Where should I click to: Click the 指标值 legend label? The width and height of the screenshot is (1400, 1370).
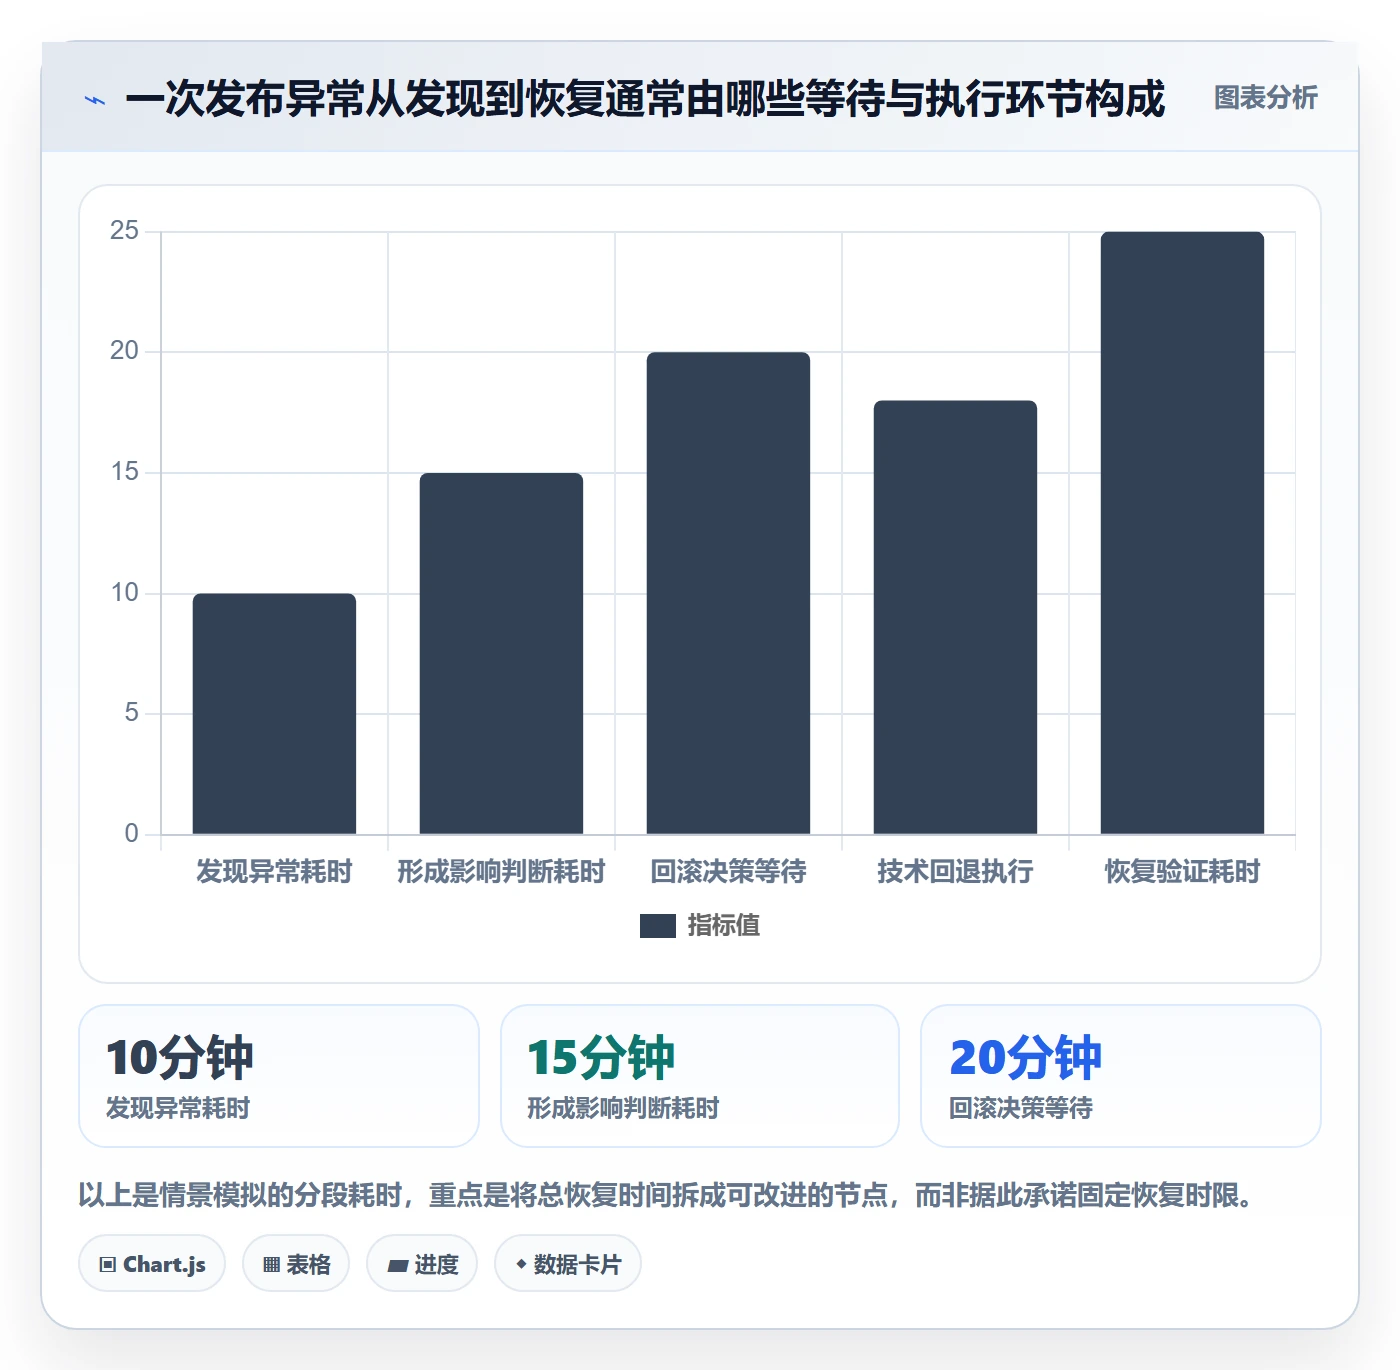tap(724, 926)
